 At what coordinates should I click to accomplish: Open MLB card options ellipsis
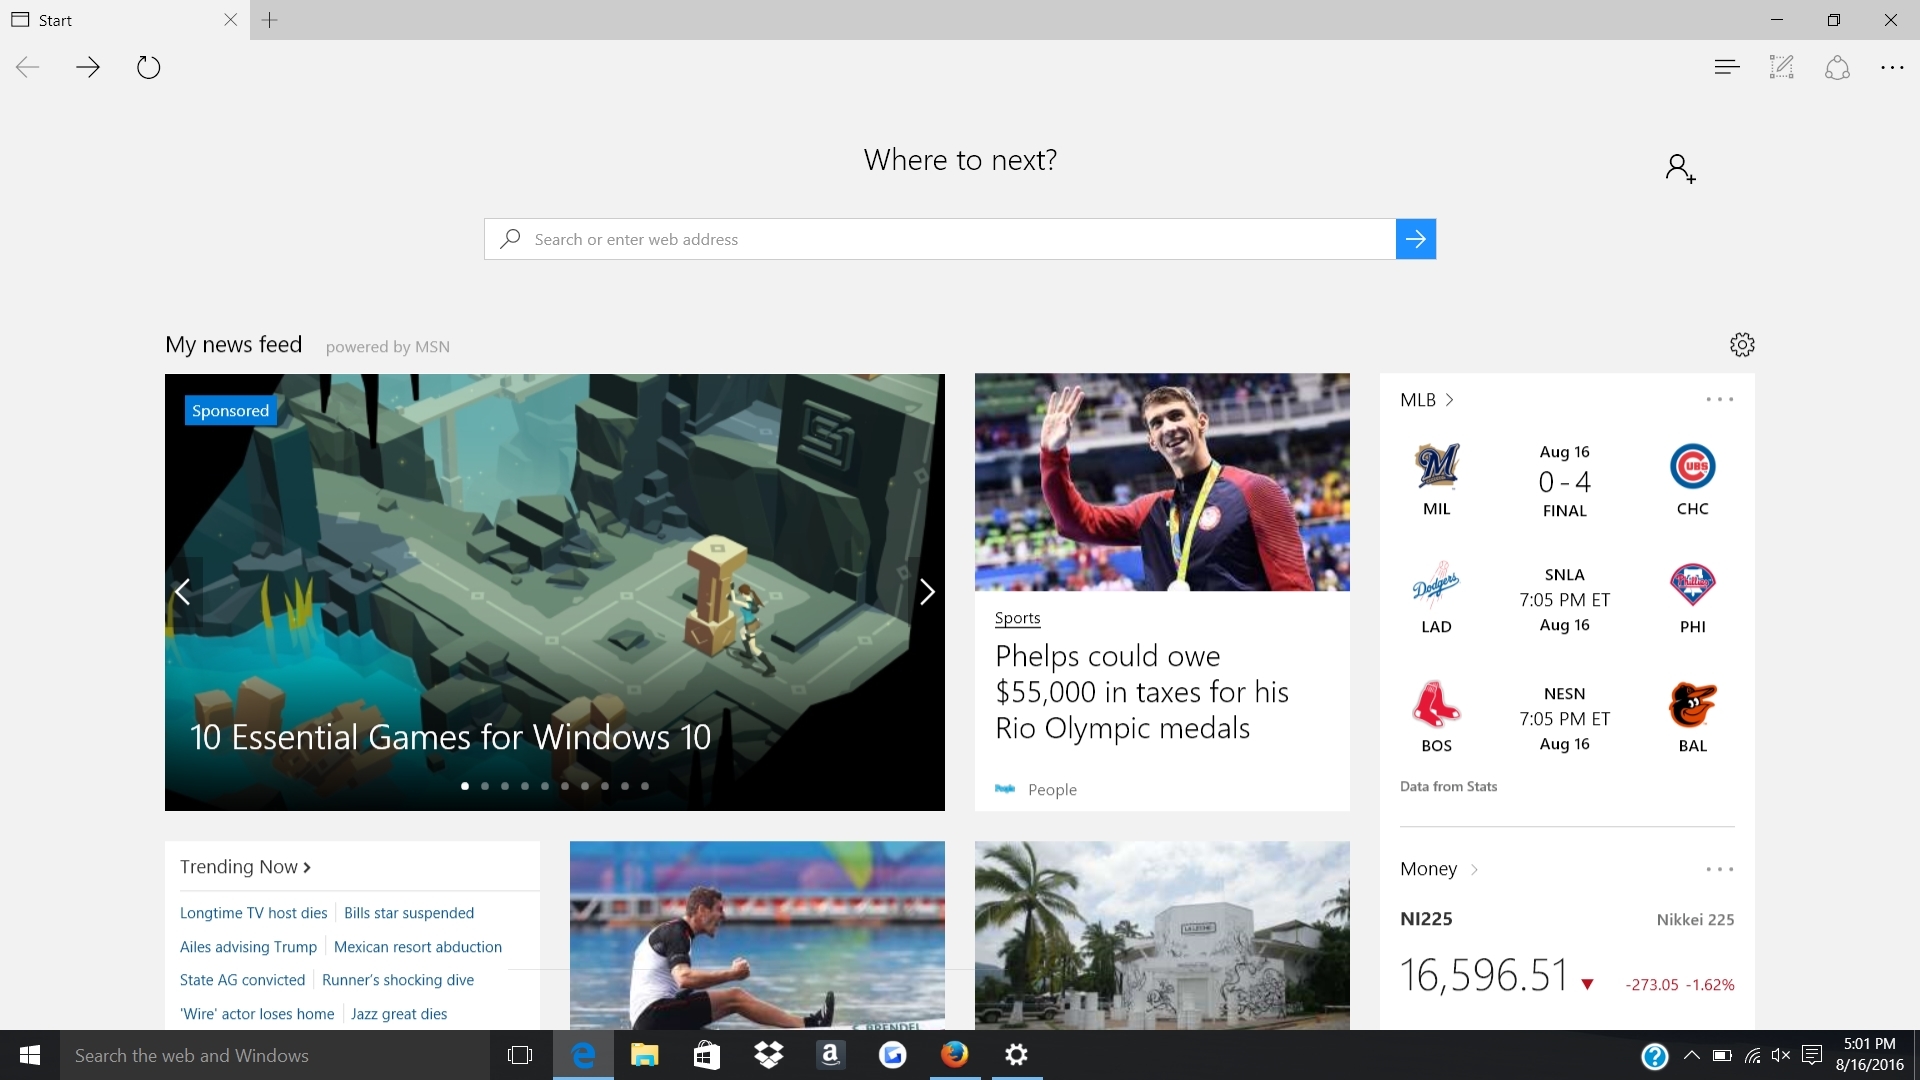point(1720,400)
